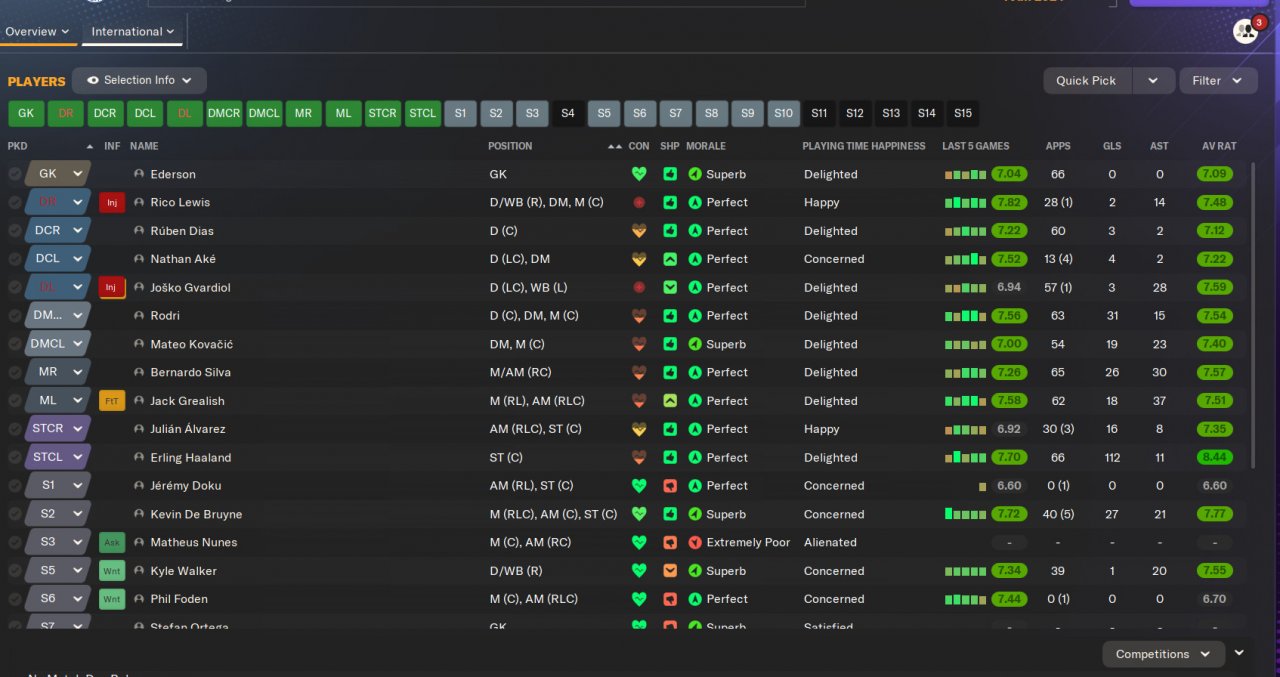The width and height of the screenshot is (1280, 677).
Task: Sort by the POSITION column header
Action: point(510,146)
